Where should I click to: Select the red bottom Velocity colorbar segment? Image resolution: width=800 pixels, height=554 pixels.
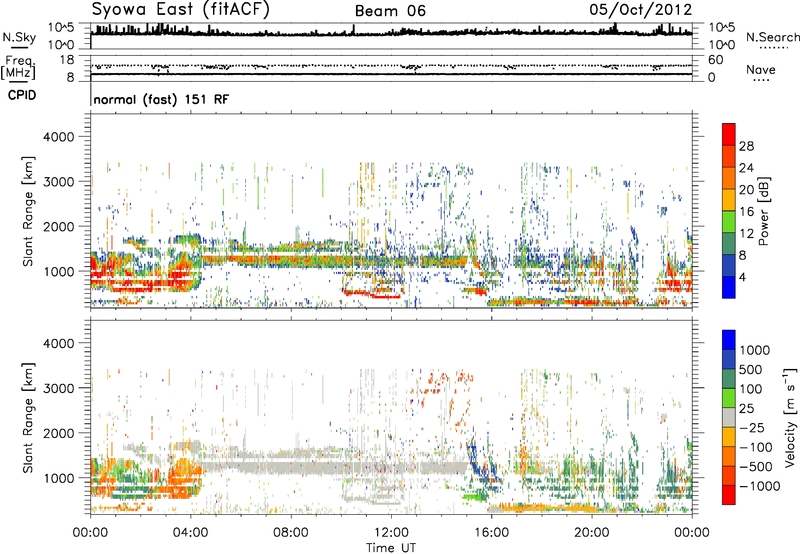coord(729,495)
